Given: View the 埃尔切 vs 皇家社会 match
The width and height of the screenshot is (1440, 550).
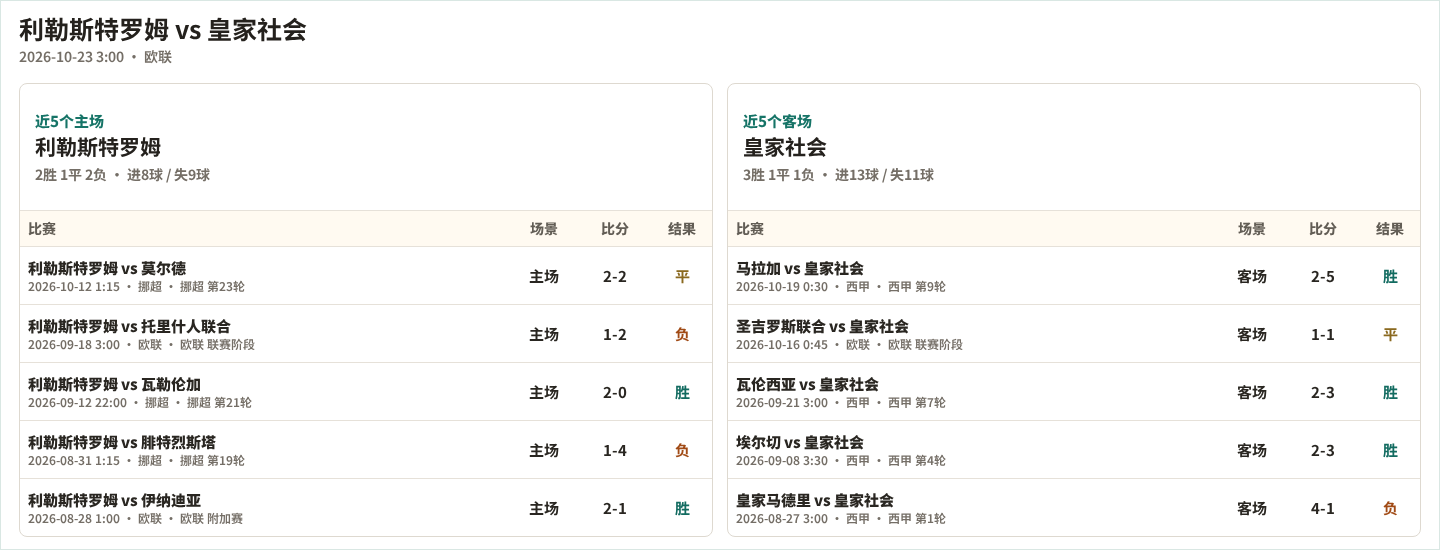Looking at the screenshot, I should pyautogui.click(x=1074, y=450).
